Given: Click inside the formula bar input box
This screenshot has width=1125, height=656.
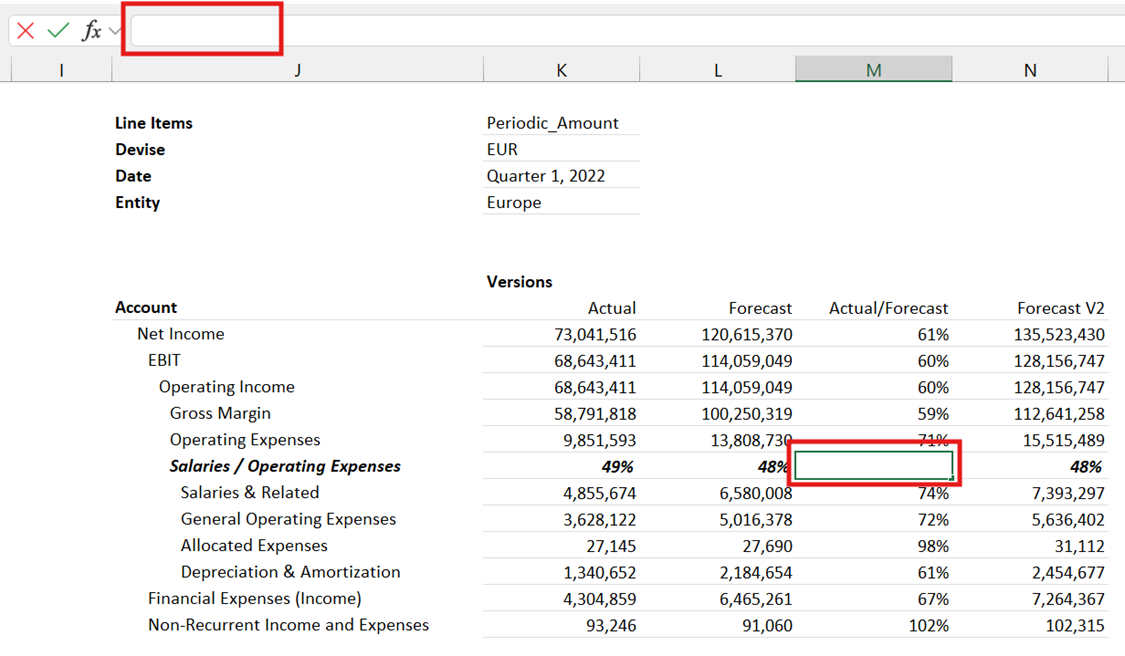Looking at the screenshot, I should tap(205, 30).
